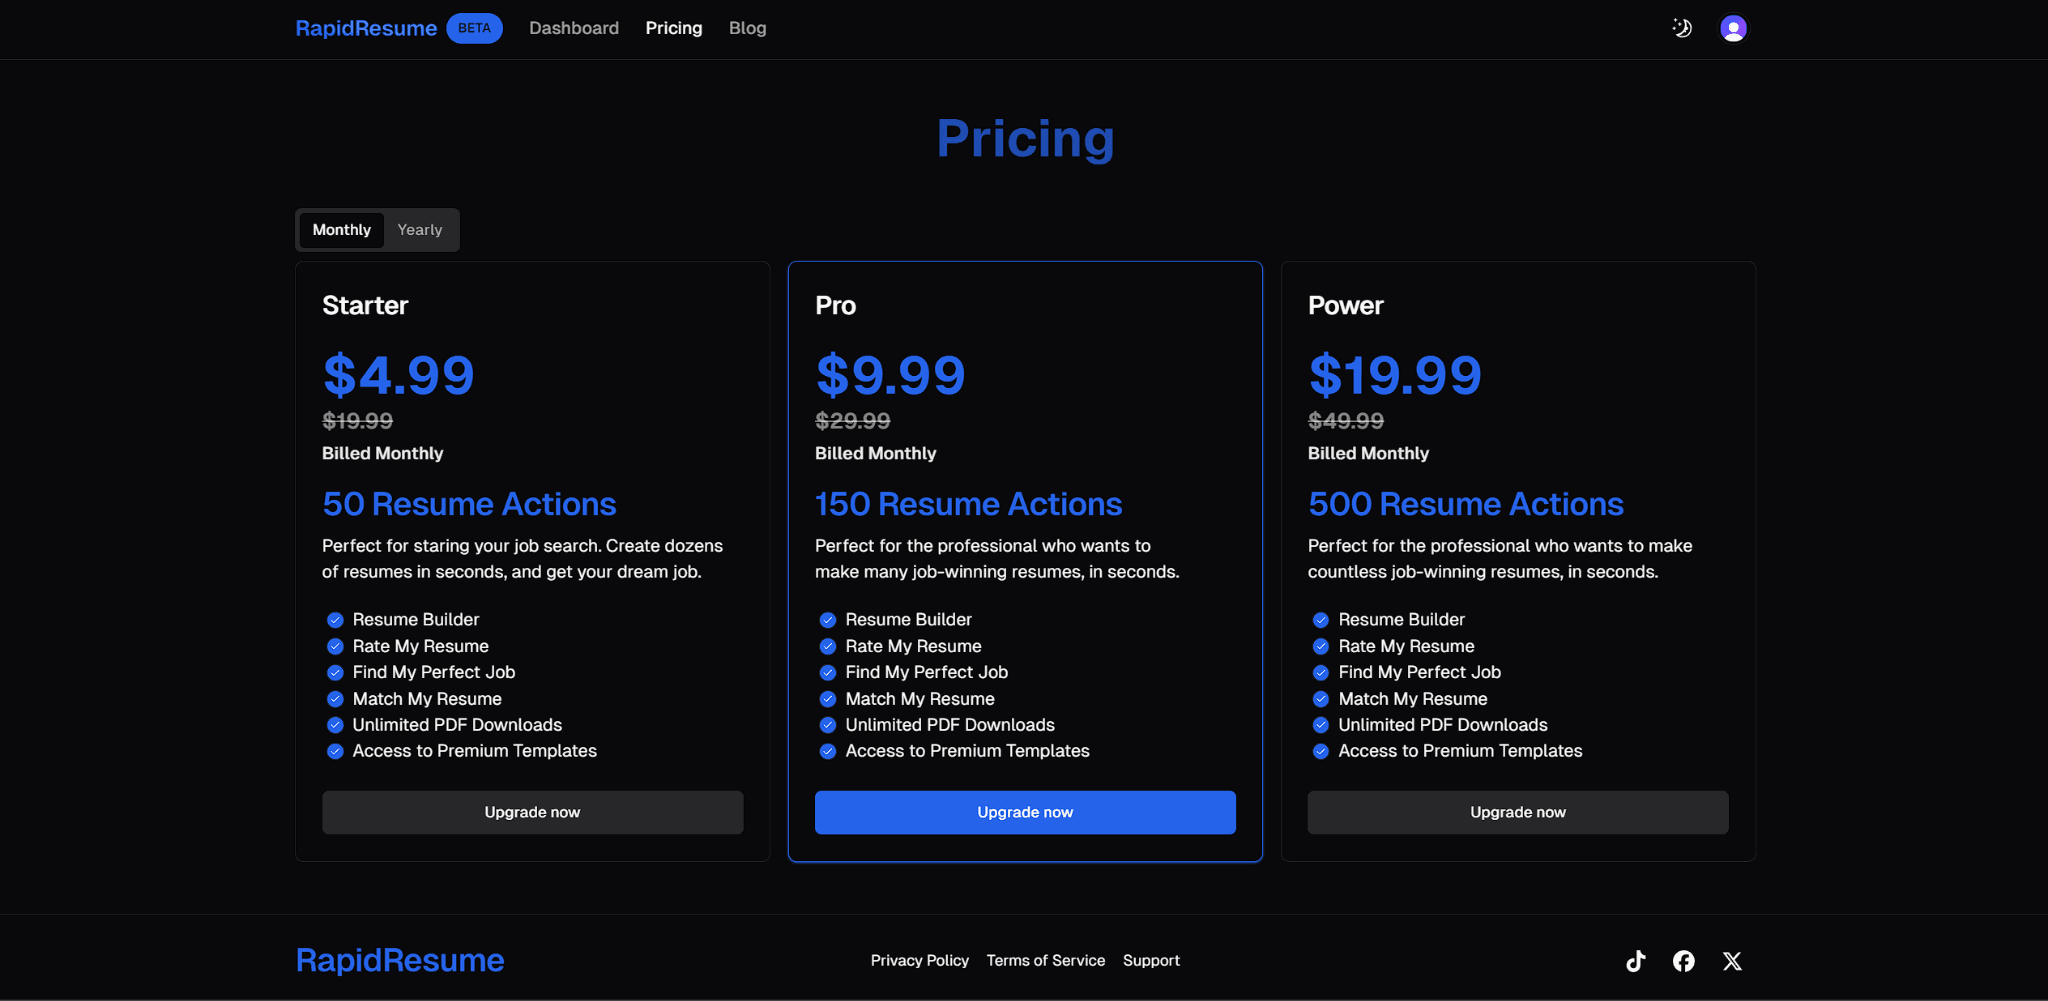
Task: Upgrade now to the Pro plan
Action: click(1025, 812)
